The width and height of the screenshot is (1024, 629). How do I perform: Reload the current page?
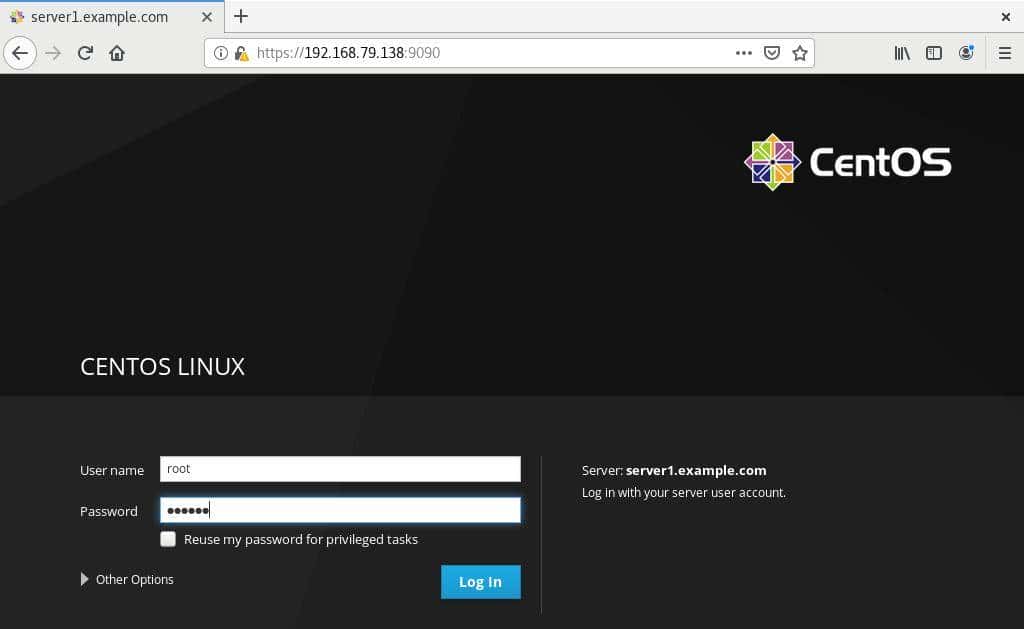point(85,53)
